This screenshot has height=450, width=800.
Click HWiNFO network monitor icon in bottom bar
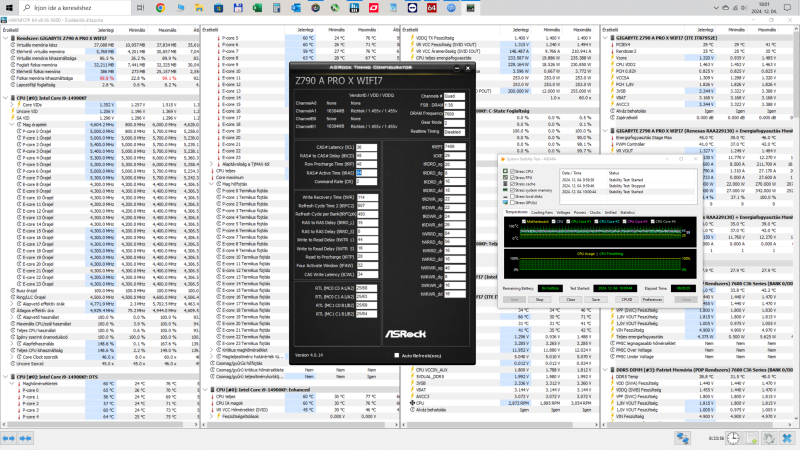click(x=683, y=438)
